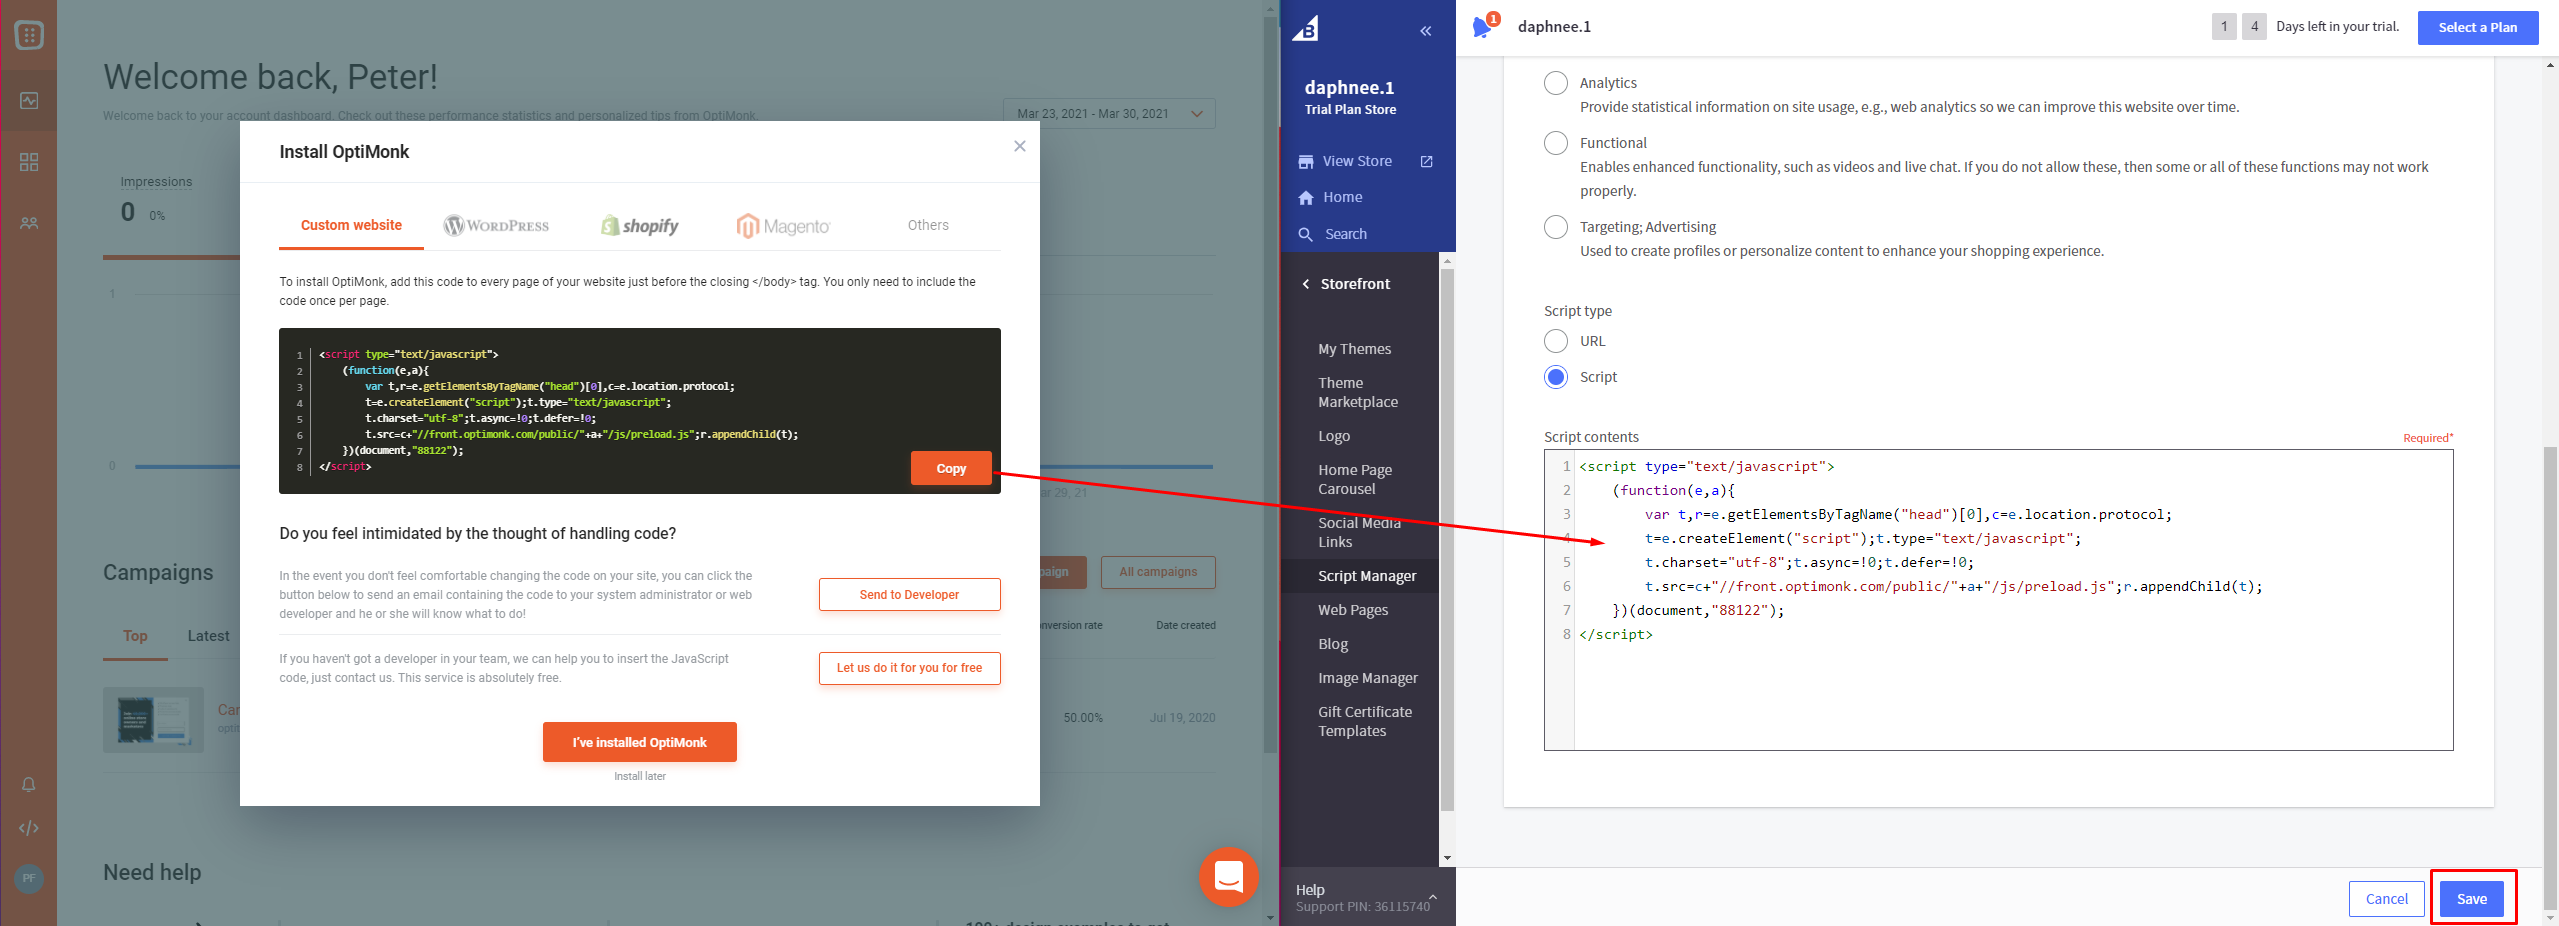Click Select a Plan button

[x=2478, y=28]
